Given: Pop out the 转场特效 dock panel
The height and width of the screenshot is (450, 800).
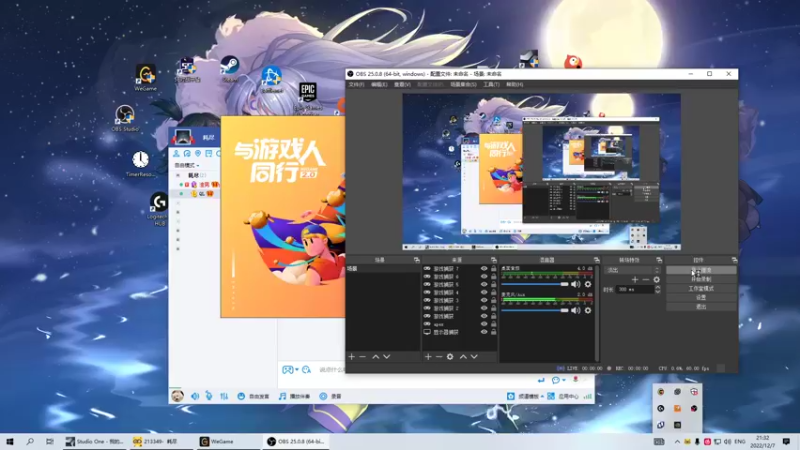Looking at the screenshot, I should (x=659, y=260).
